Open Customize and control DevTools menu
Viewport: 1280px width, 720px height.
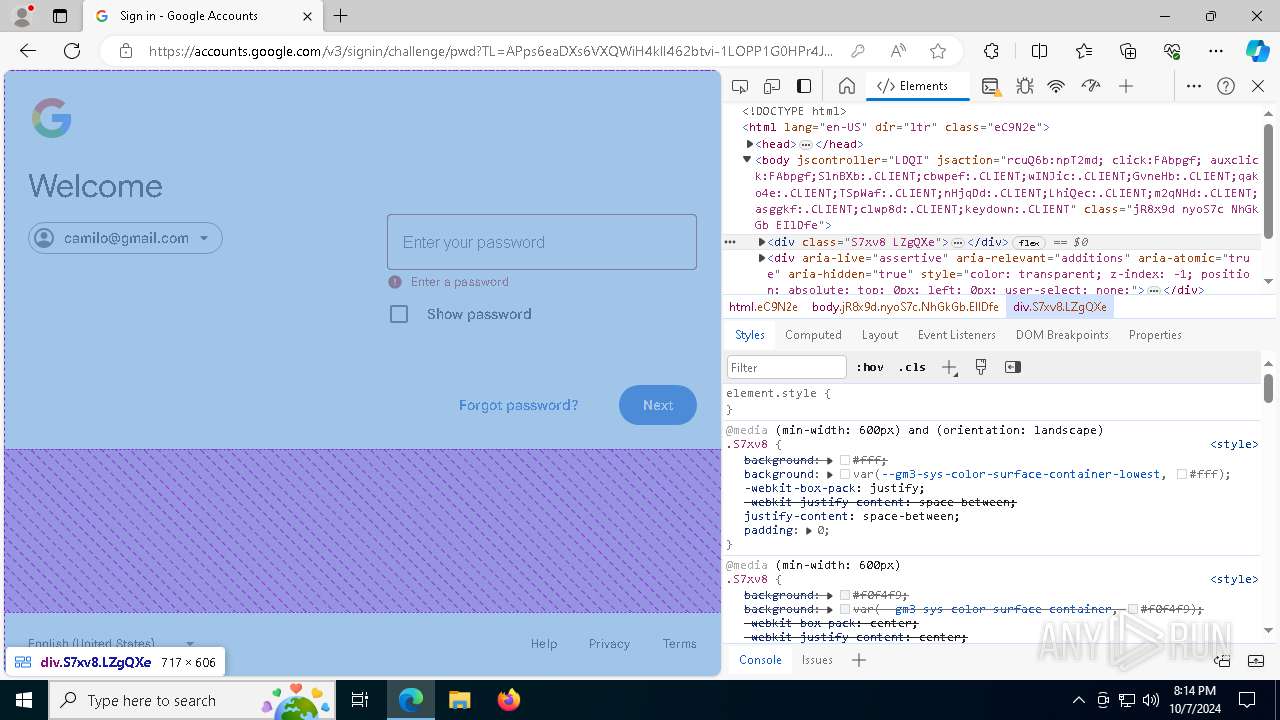(x=1194, y=87)
